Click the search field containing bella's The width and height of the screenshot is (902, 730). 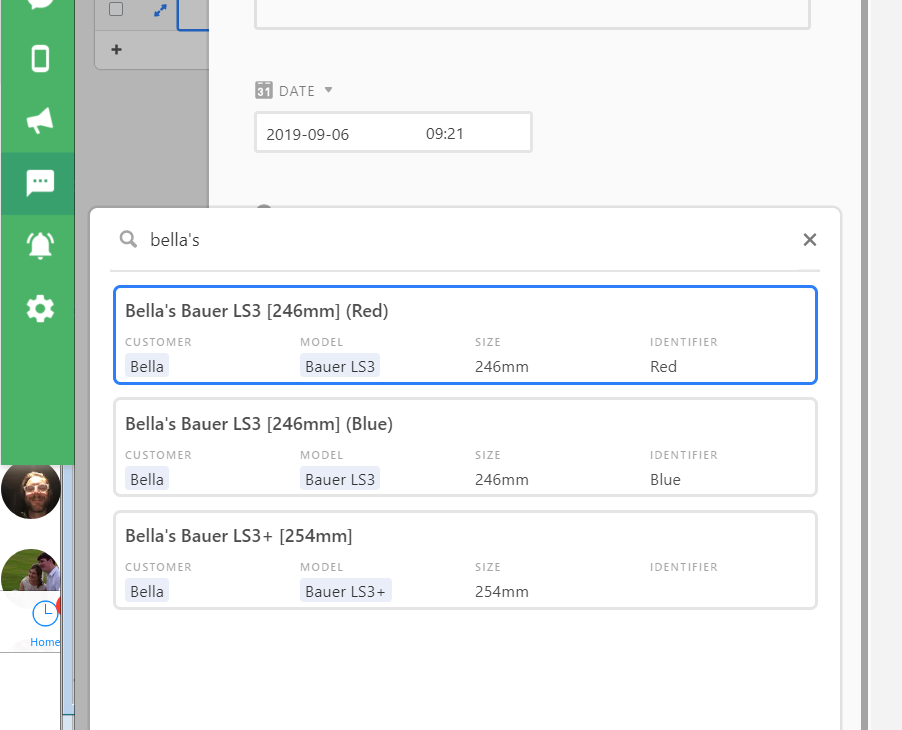point(465,239)
